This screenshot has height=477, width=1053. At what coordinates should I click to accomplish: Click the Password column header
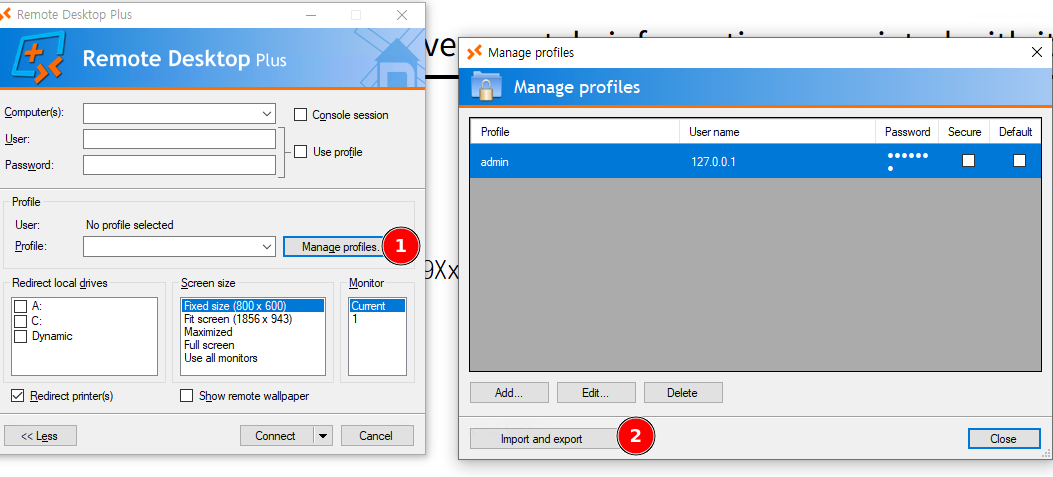[907, 132]
